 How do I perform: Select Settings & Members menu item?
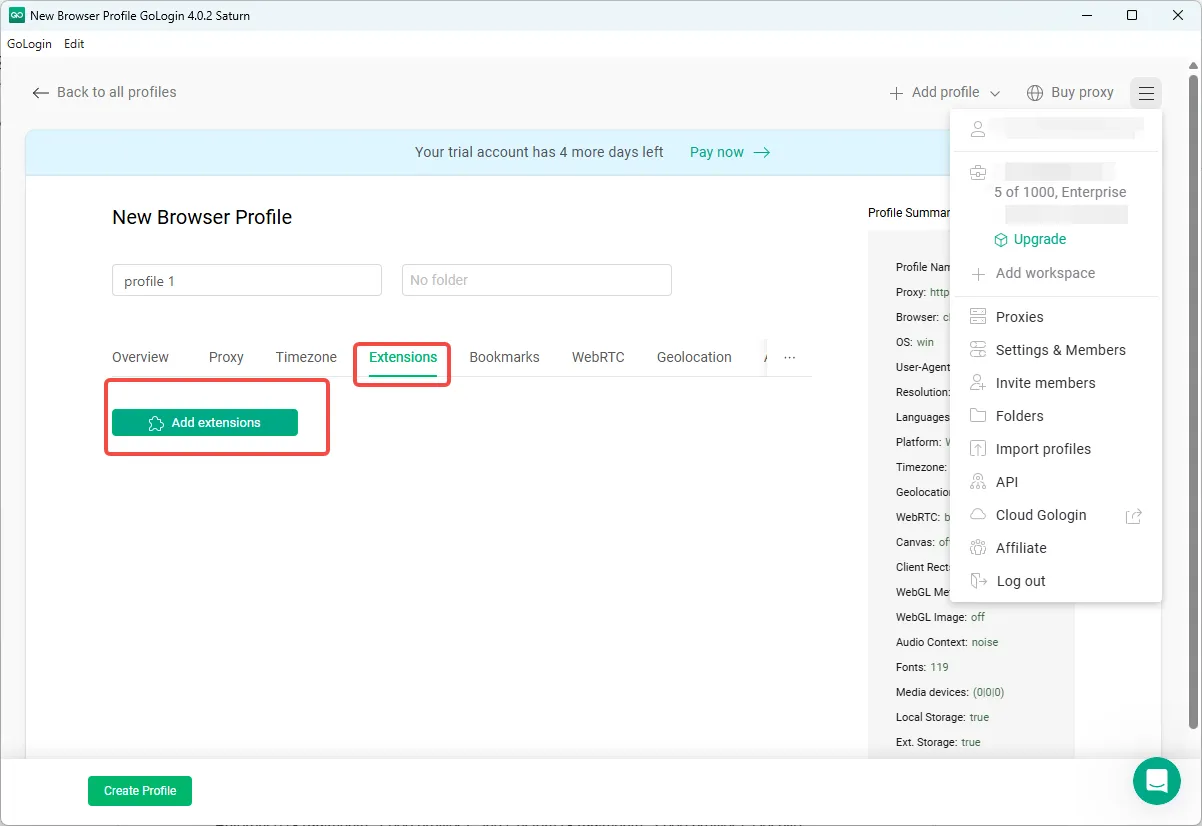pos(1060,350)
